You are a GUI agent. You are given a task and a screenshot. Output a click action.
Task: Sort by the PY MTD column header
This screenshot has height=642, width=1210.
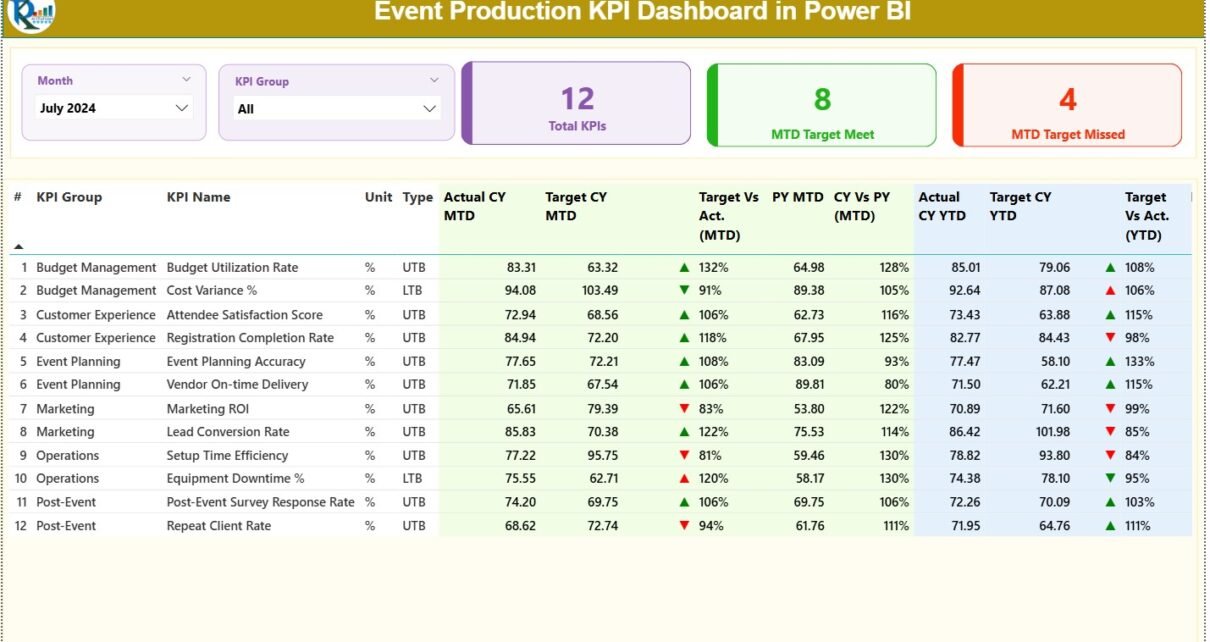click(797, 197)
